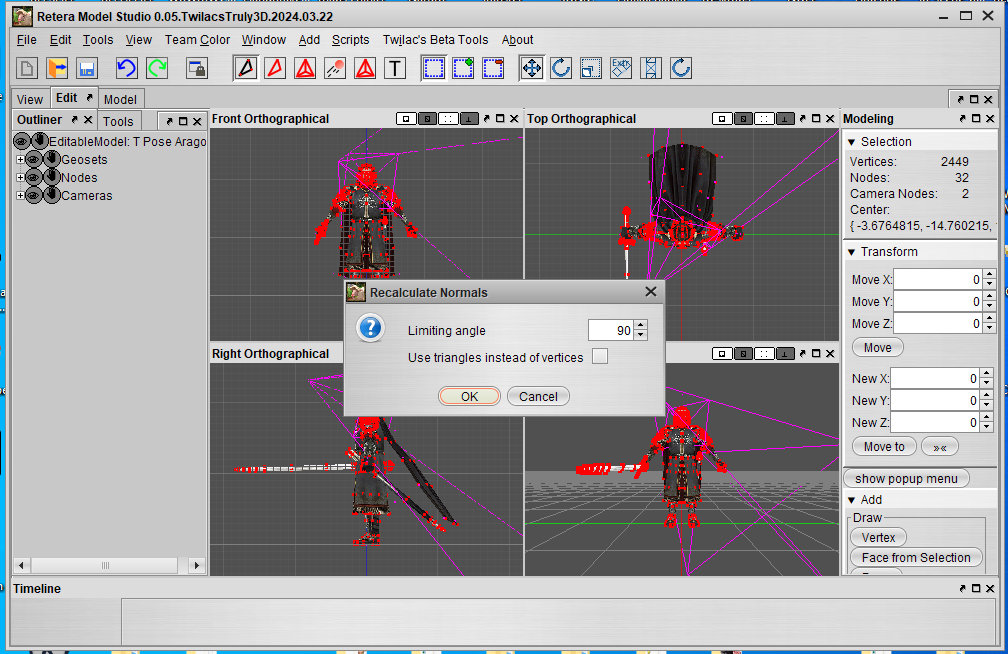Click the green Redo arrow icon

(157, 68)
